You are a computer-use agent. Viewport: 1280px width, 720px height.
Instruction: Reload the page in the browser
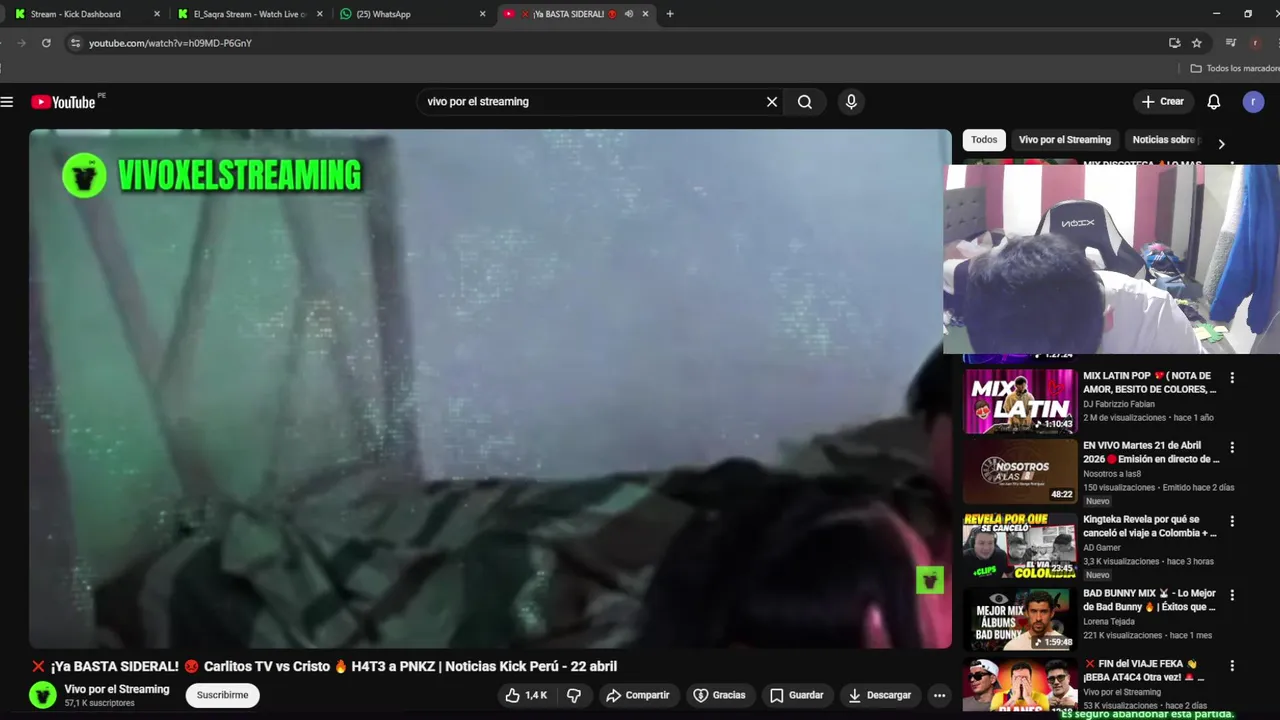pyautogui.click(x=46, y=43)
